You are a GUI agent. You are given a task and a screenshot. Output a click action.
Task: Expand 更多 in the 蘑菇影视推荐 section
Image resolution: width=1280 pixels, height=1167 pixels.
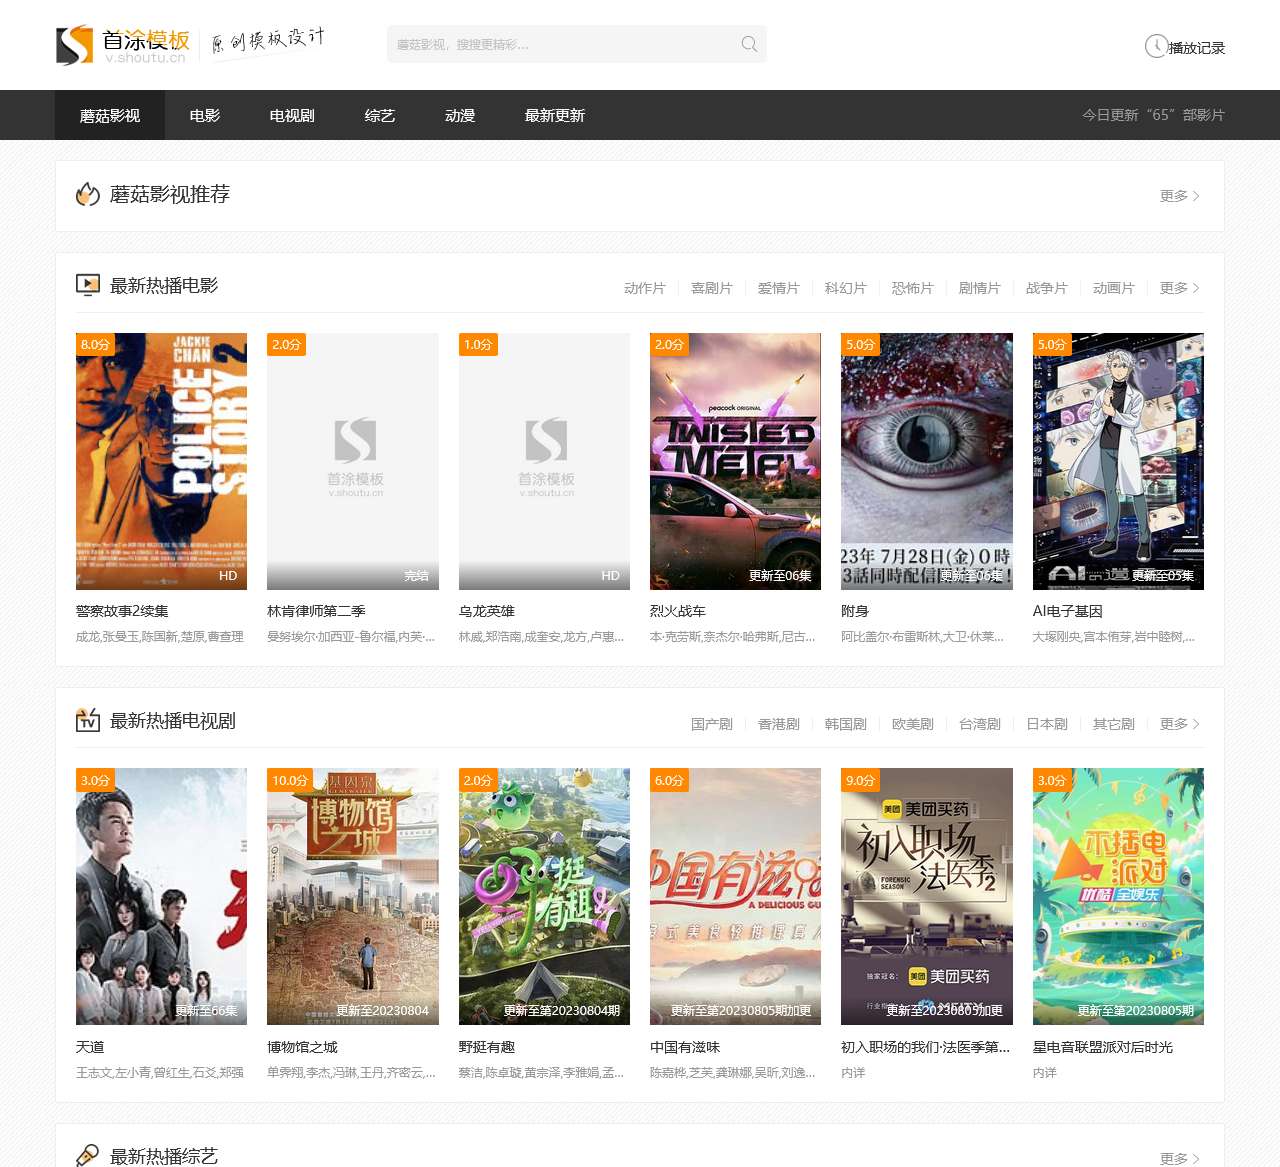pos(1179,196)
